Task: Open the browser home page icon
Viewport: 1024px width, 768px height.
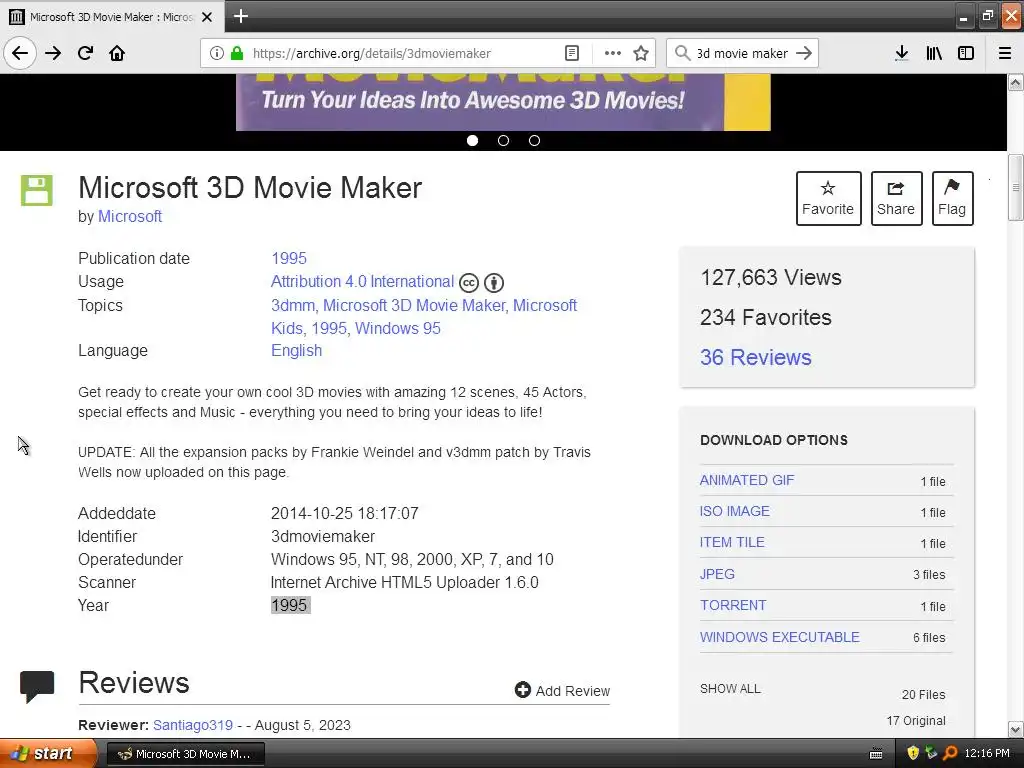Action: (117, 53)
